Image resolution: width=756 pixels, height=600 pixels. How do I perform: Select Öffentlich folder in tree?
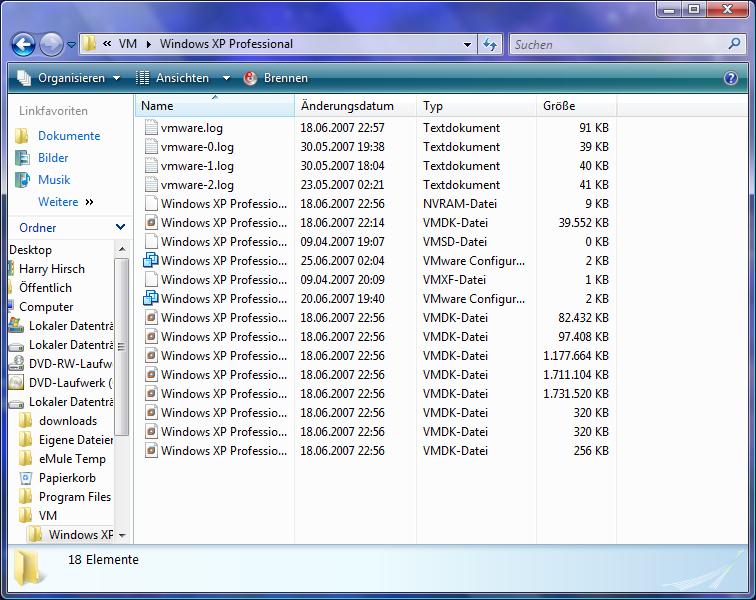[45, 287]
